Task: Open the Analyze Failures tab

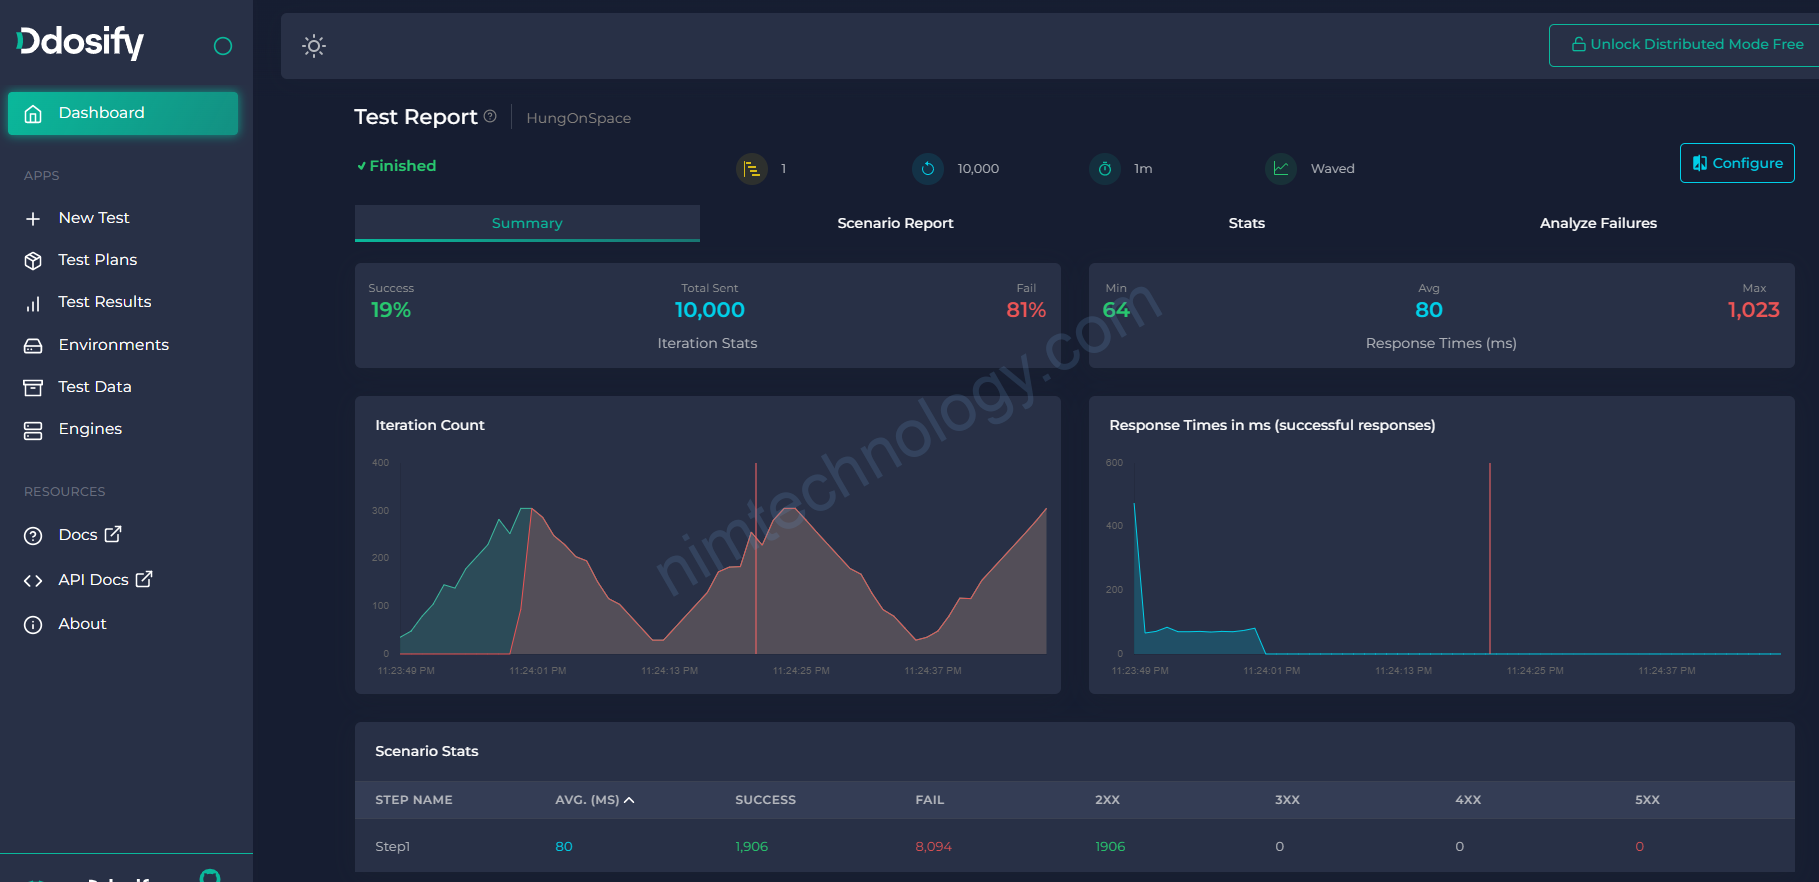Action: coord(1597,223)
